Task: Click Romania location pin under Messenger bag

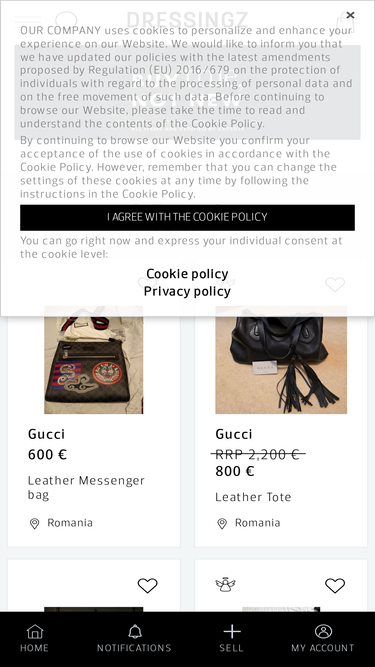Action: pos(34,523)
